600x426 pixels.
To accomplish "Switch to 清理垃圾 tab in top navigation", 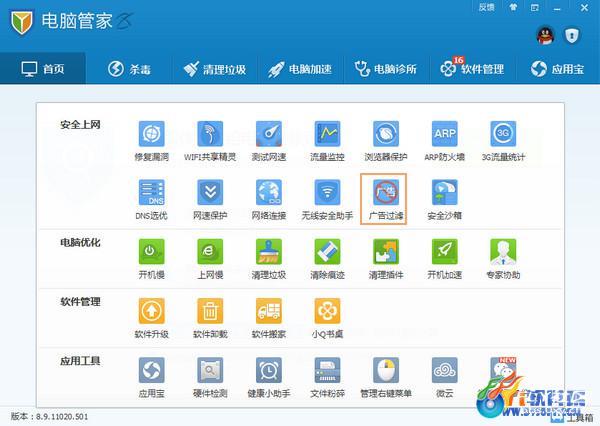I will pos(215,69).
